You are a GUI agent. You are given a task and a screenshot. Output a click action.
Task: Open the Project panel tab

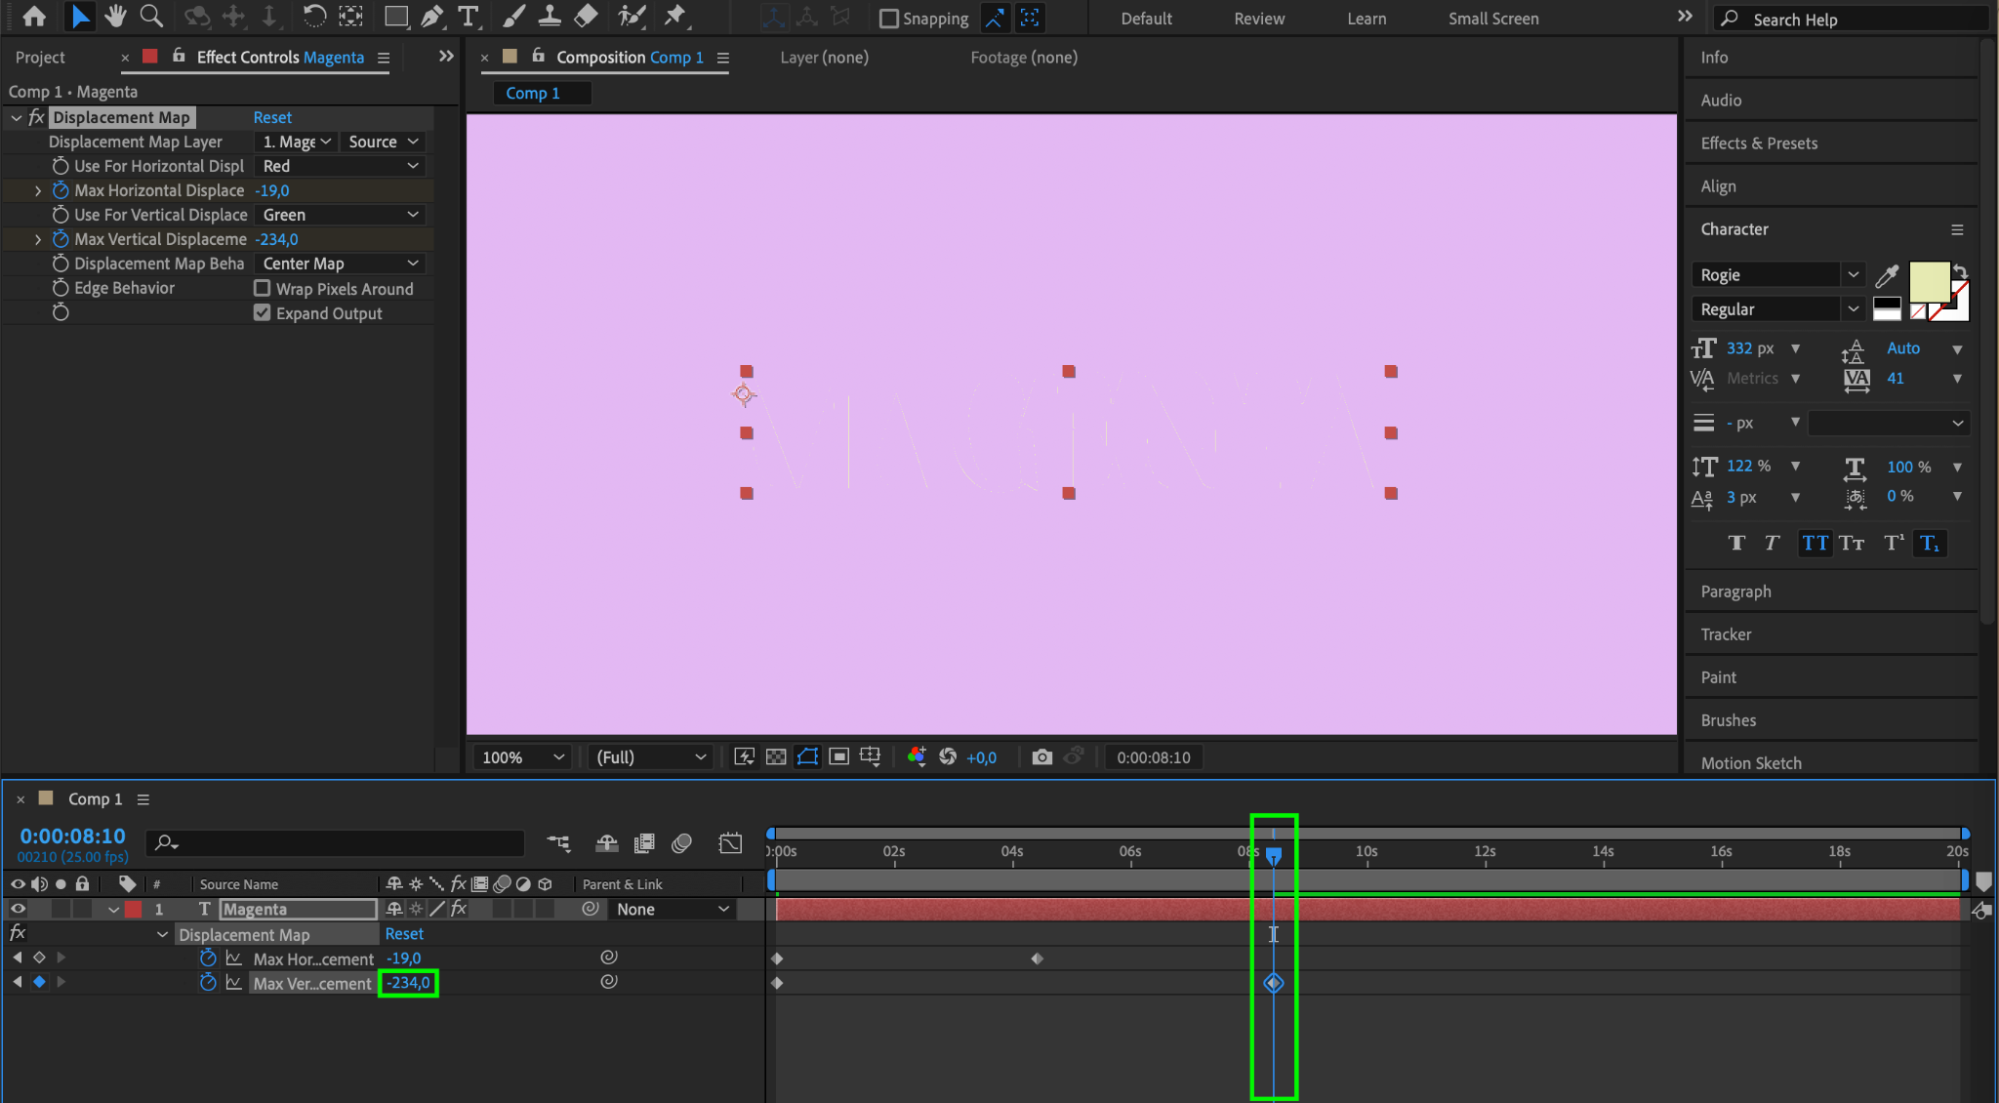click(40, 57)
